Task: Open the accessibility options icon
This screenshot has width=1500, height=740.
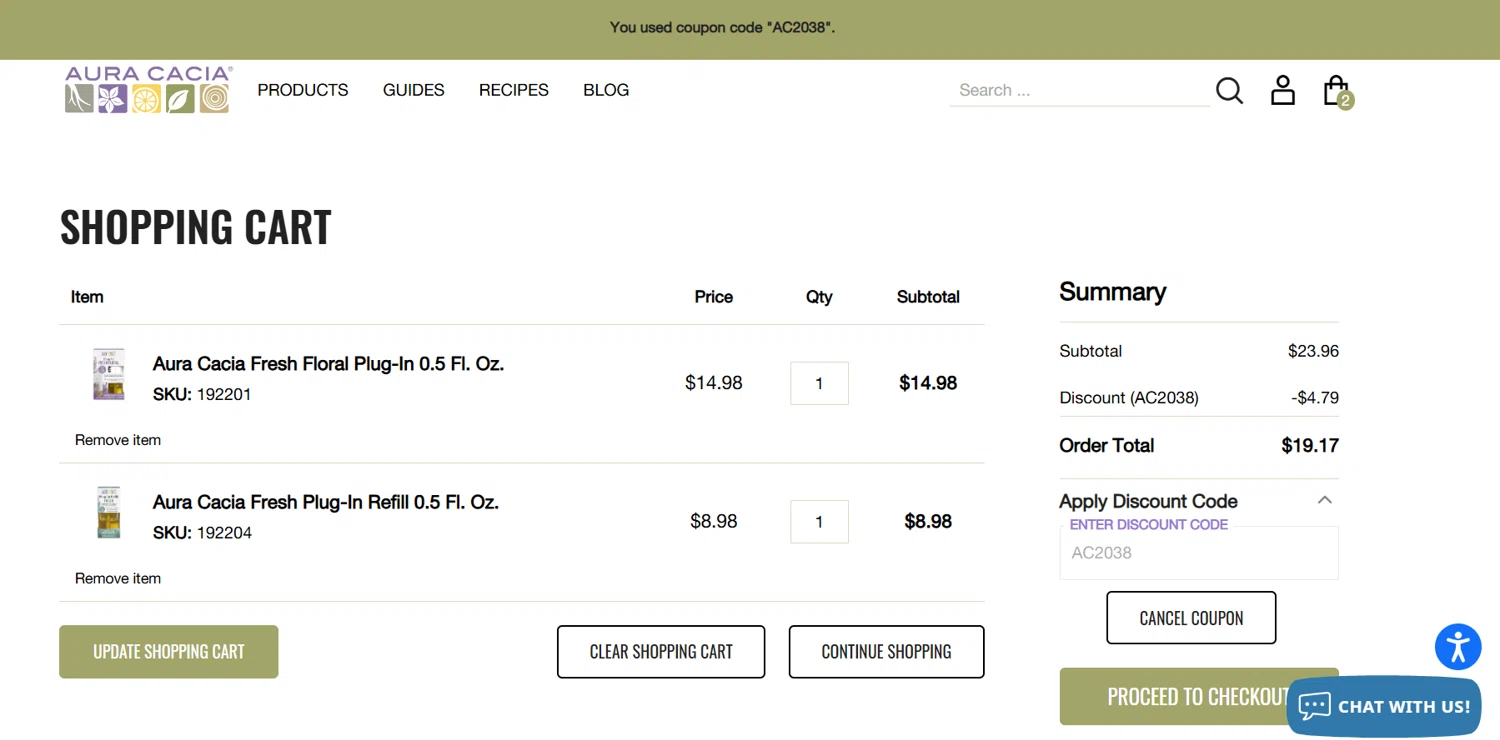Action: point(1458,646)
